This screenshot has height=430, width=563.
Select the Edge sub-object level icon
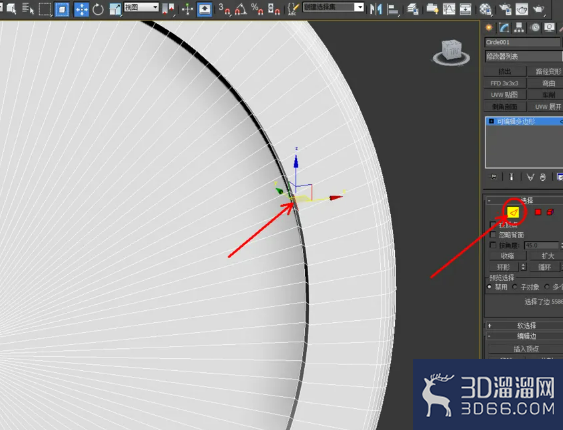[x=514, y=212]
